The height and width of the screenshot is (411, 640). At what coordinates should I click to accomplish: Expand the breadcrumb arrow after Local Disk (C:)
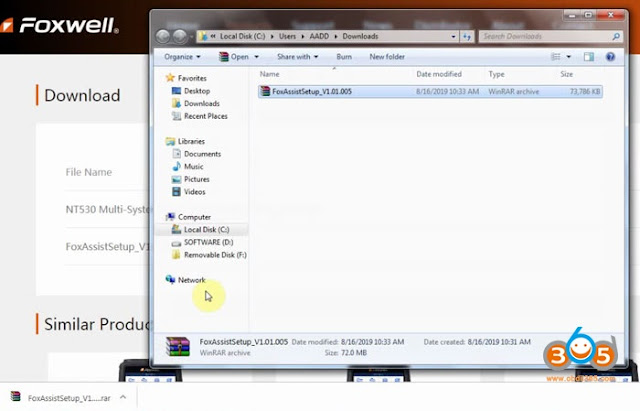[272, 36]
